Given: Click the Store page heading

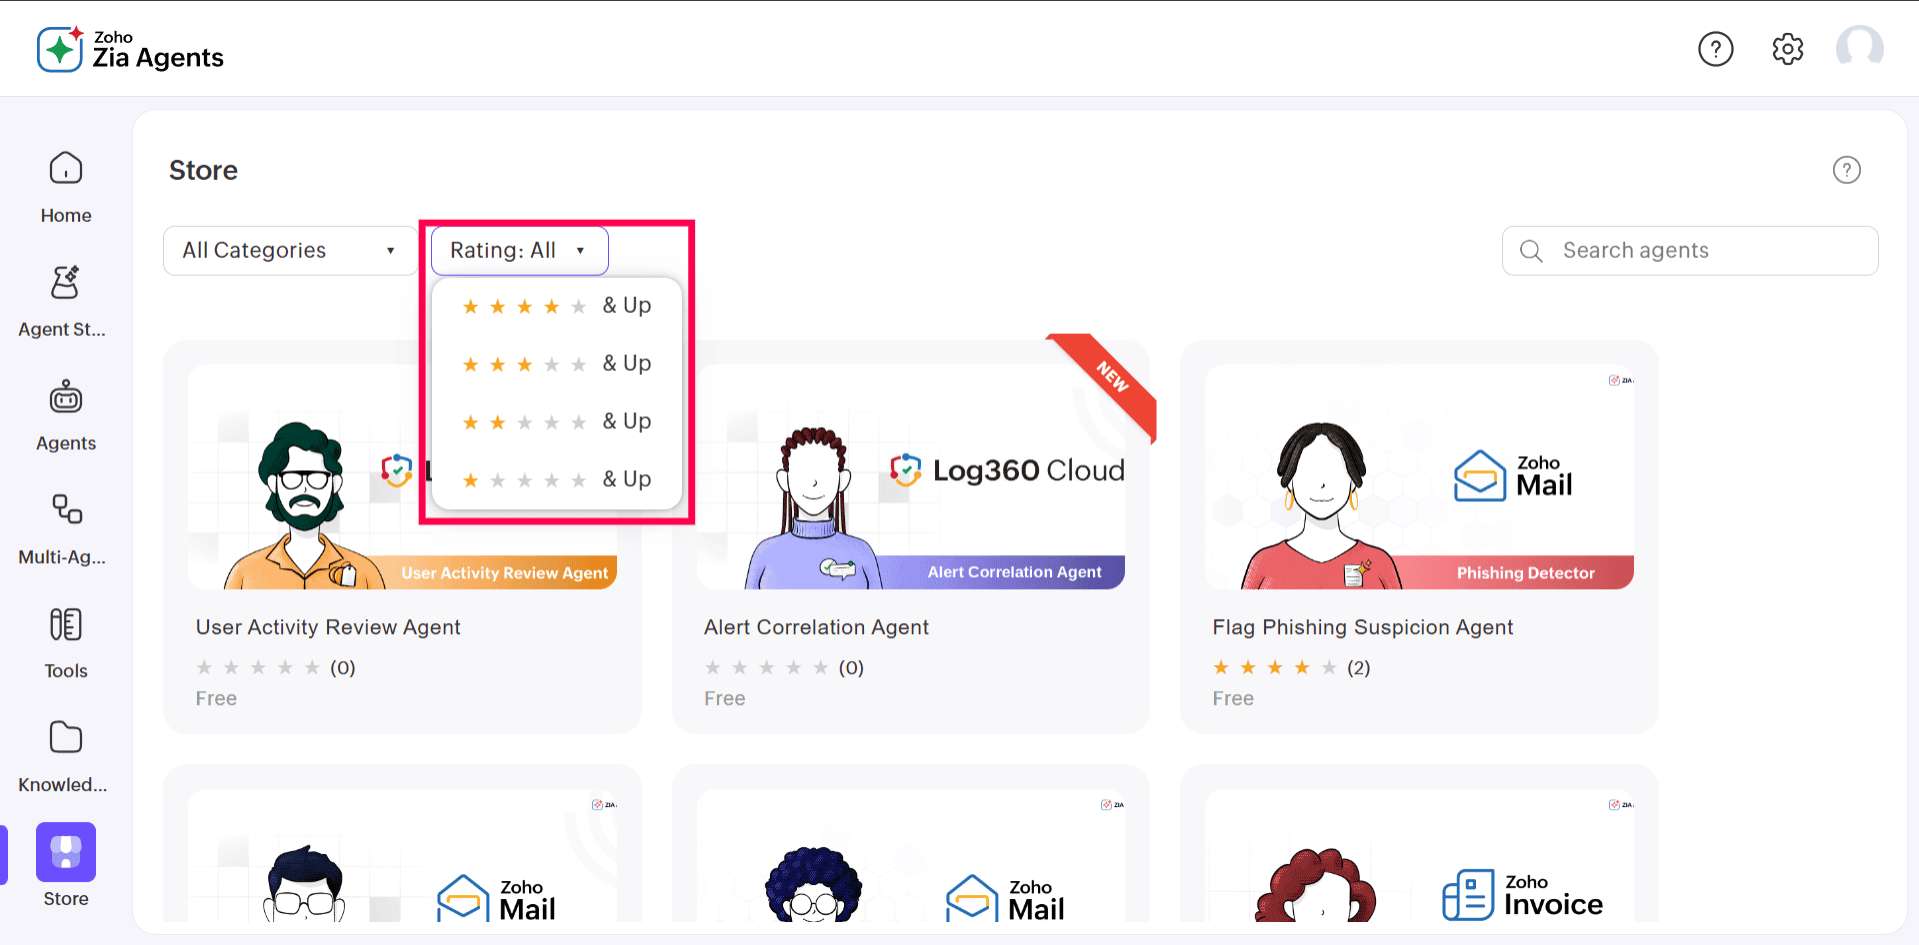Looking at the screenshot, I should tap(203, 170).
